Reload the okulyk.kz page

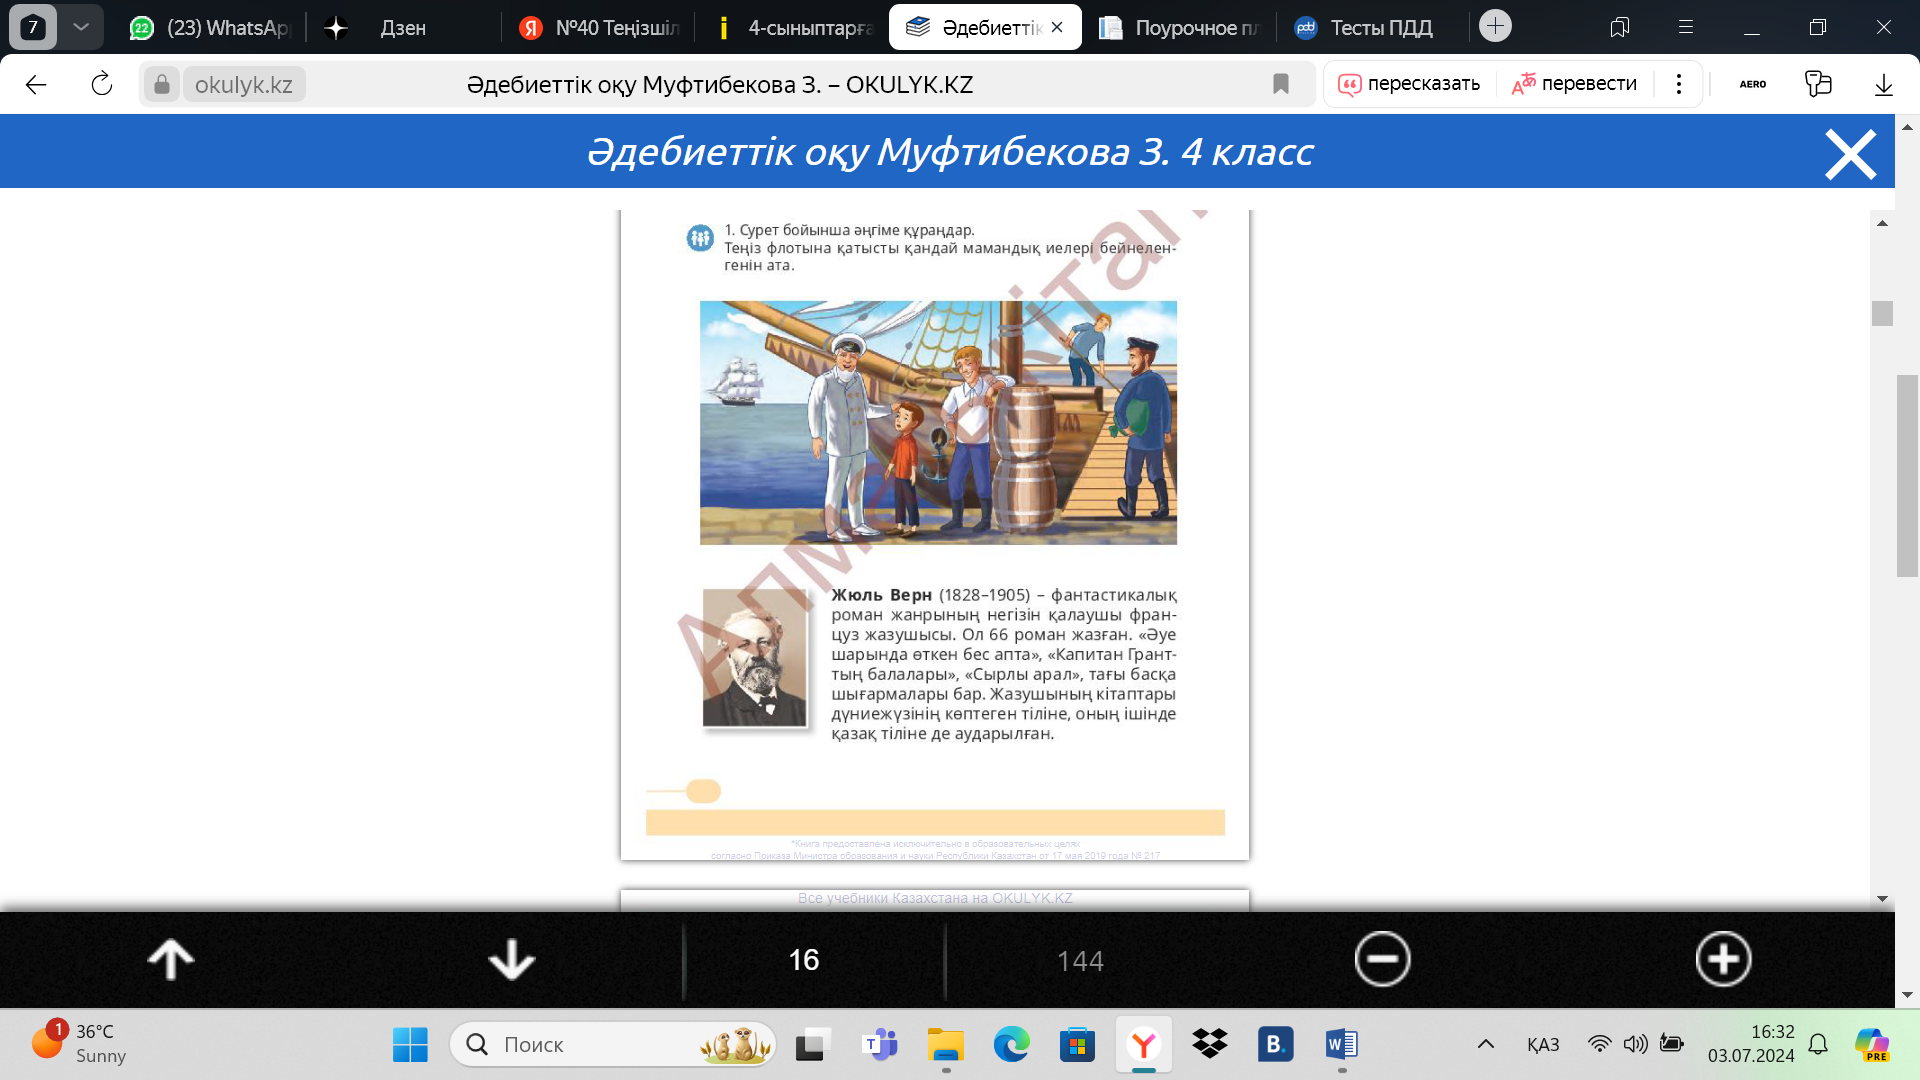(101, 84)
